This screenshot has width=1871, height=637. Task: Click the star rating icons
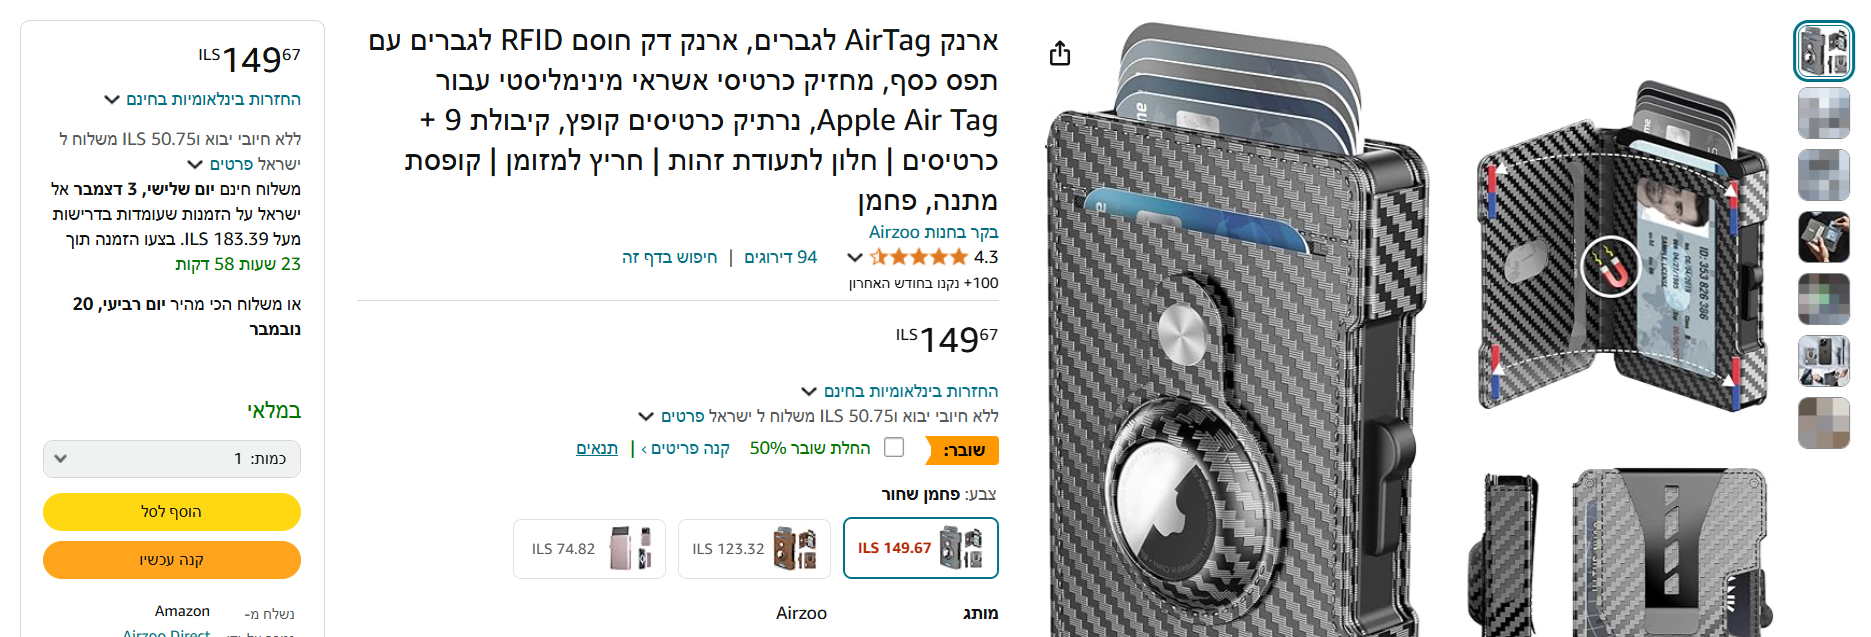coord(919,257)
